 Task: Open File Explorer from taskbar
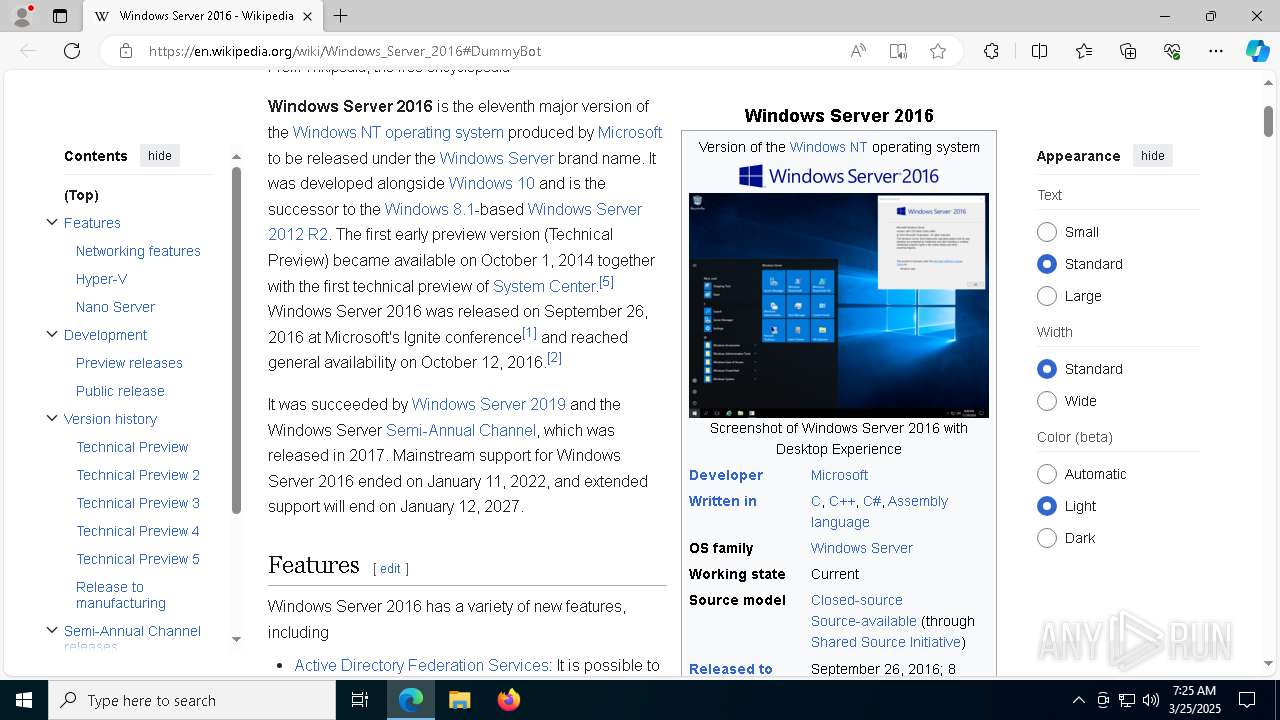tap(459, 700)
